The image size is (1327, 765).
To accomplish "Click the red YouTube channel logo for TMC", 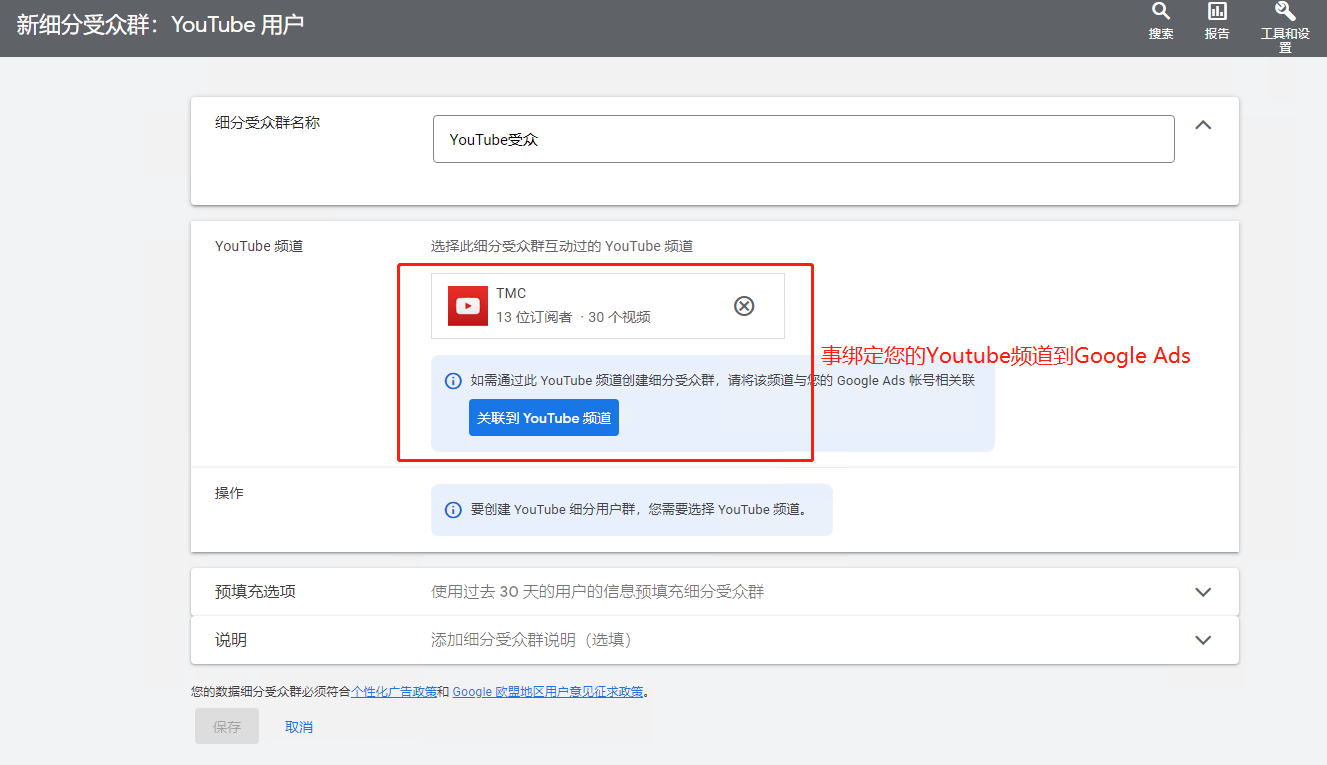I will click(467, 306).
